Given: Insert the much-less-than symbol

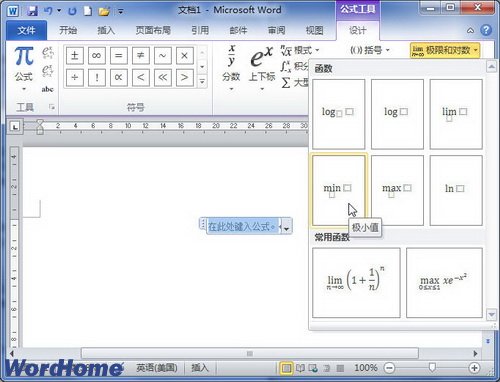Looking at the screenshot, I should pos(163,77).
